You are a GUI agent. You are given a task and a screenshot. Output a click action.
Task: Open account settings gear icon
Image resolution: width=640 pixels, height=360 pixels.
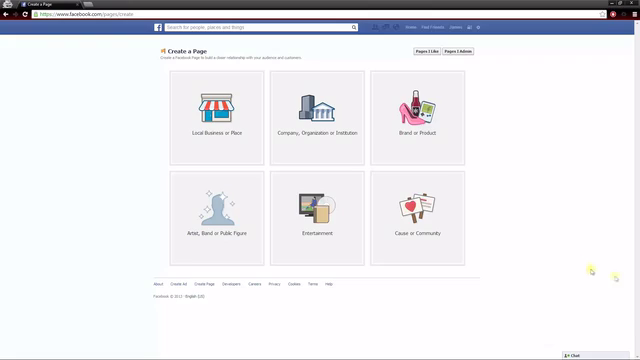click(478, 27)
